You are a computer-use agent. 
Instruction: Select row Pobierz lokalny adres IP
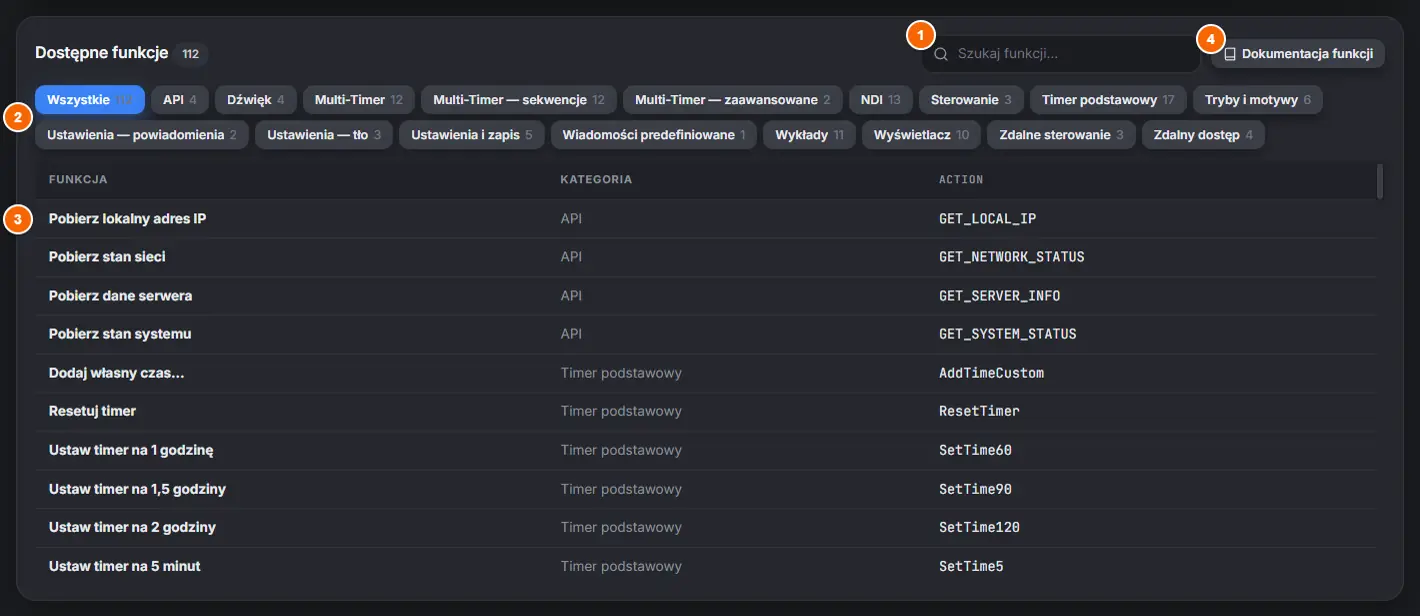click(706, 219)
